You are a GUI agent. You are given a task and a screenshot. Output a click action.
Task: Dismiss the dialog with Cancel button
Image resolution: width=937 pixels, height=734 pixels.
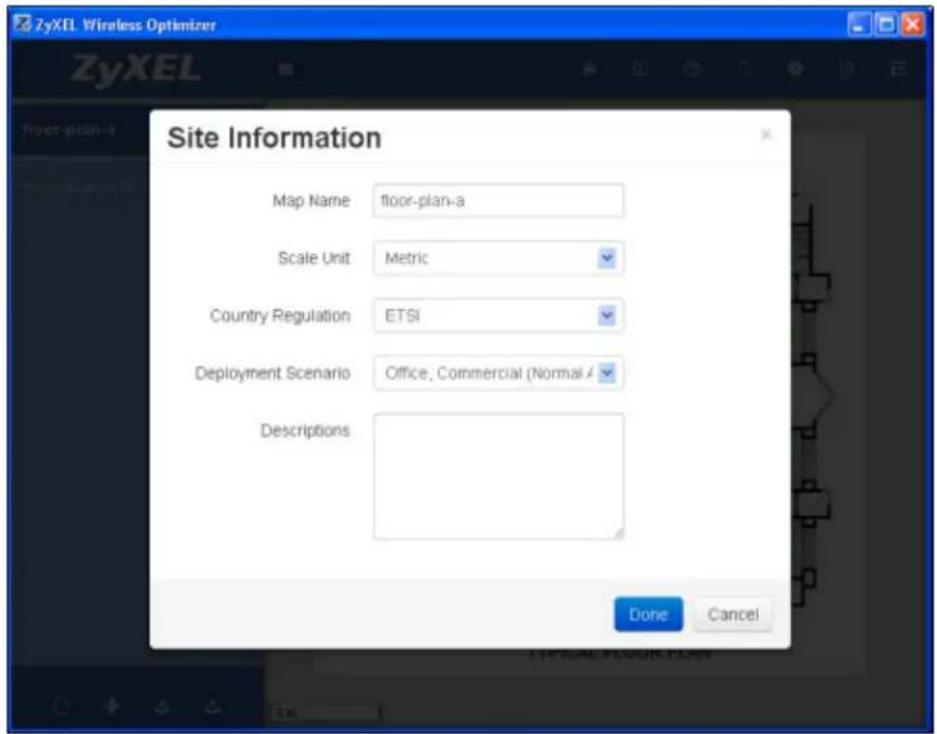733,614
